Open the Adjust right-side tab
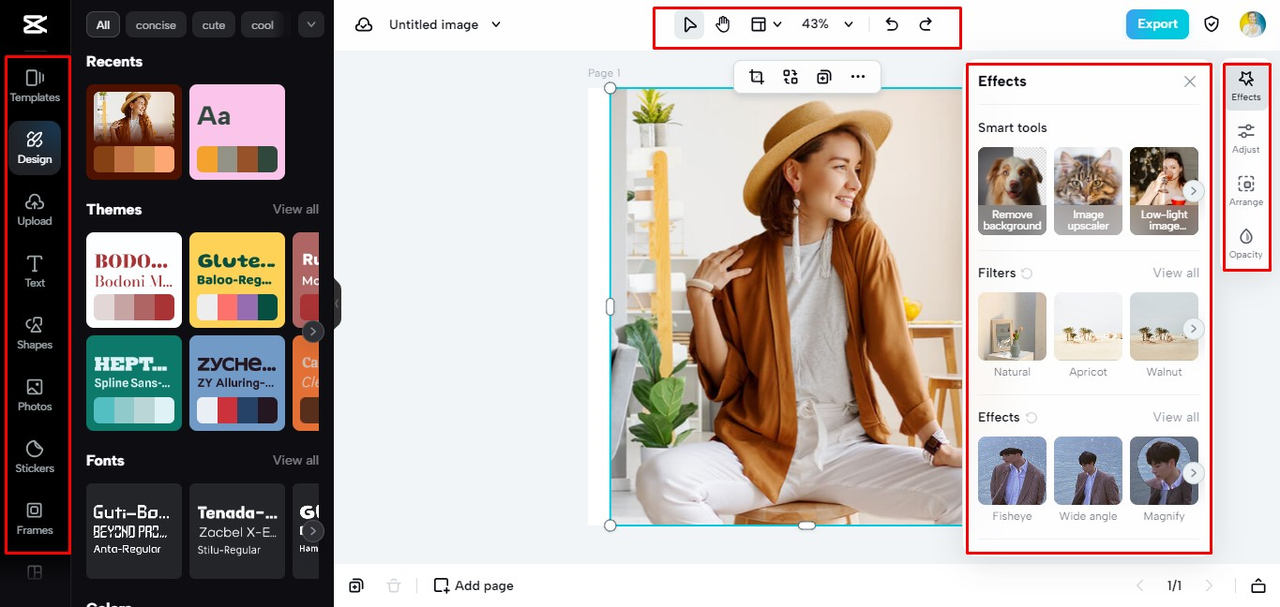The height and width of the screenshot is (607, 1280). (x=1246, y=138)
